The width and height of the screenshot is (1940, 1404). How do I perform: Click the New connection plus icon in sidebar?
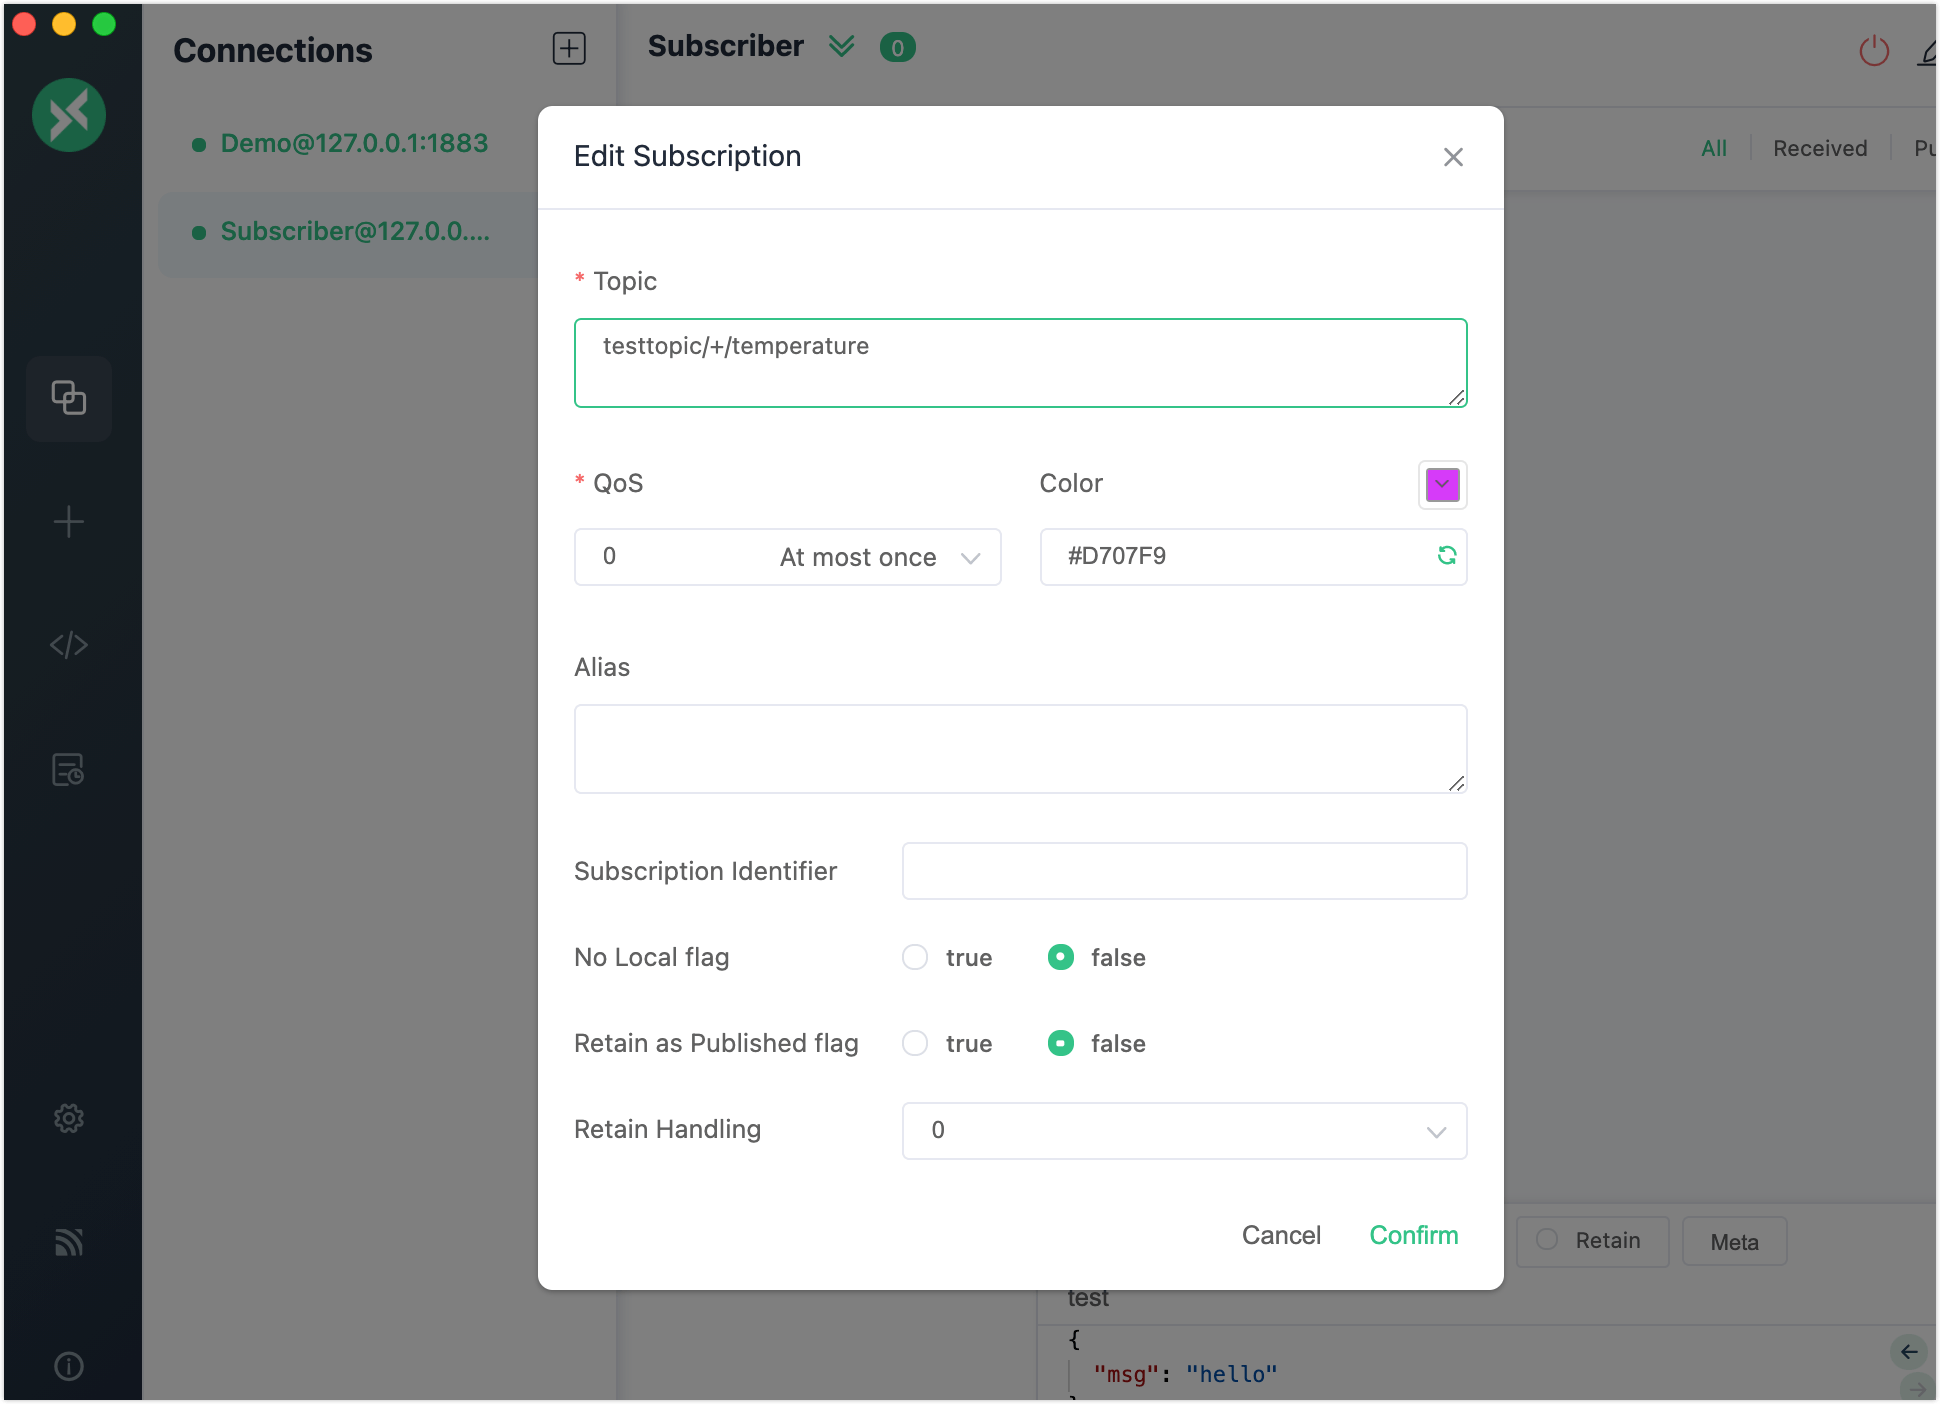tap(68, 522)
